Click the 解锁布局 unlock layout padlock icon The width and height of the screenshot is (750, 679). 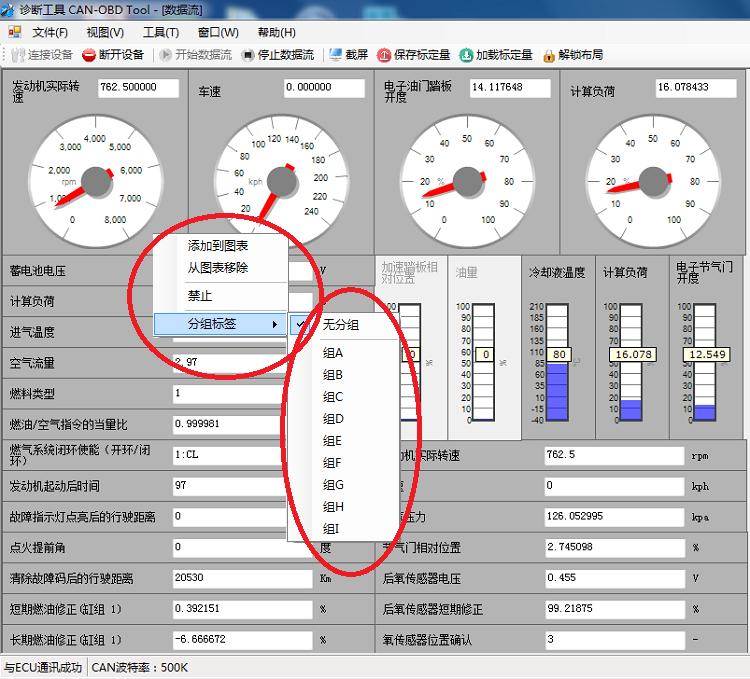[x=549, y=55]
